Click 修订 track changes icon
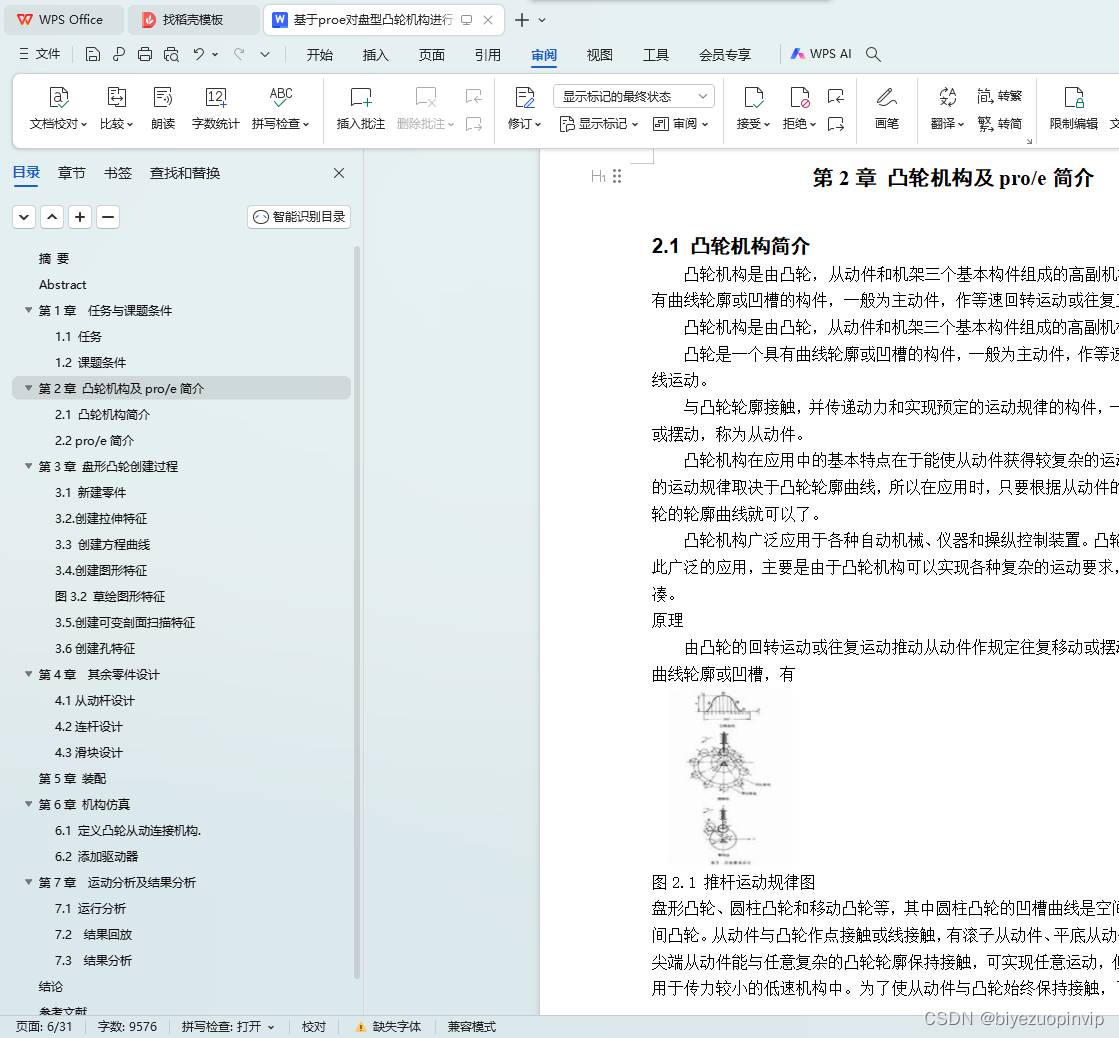The height and width of the screenshot is (1038, 1119). (525, 98)
